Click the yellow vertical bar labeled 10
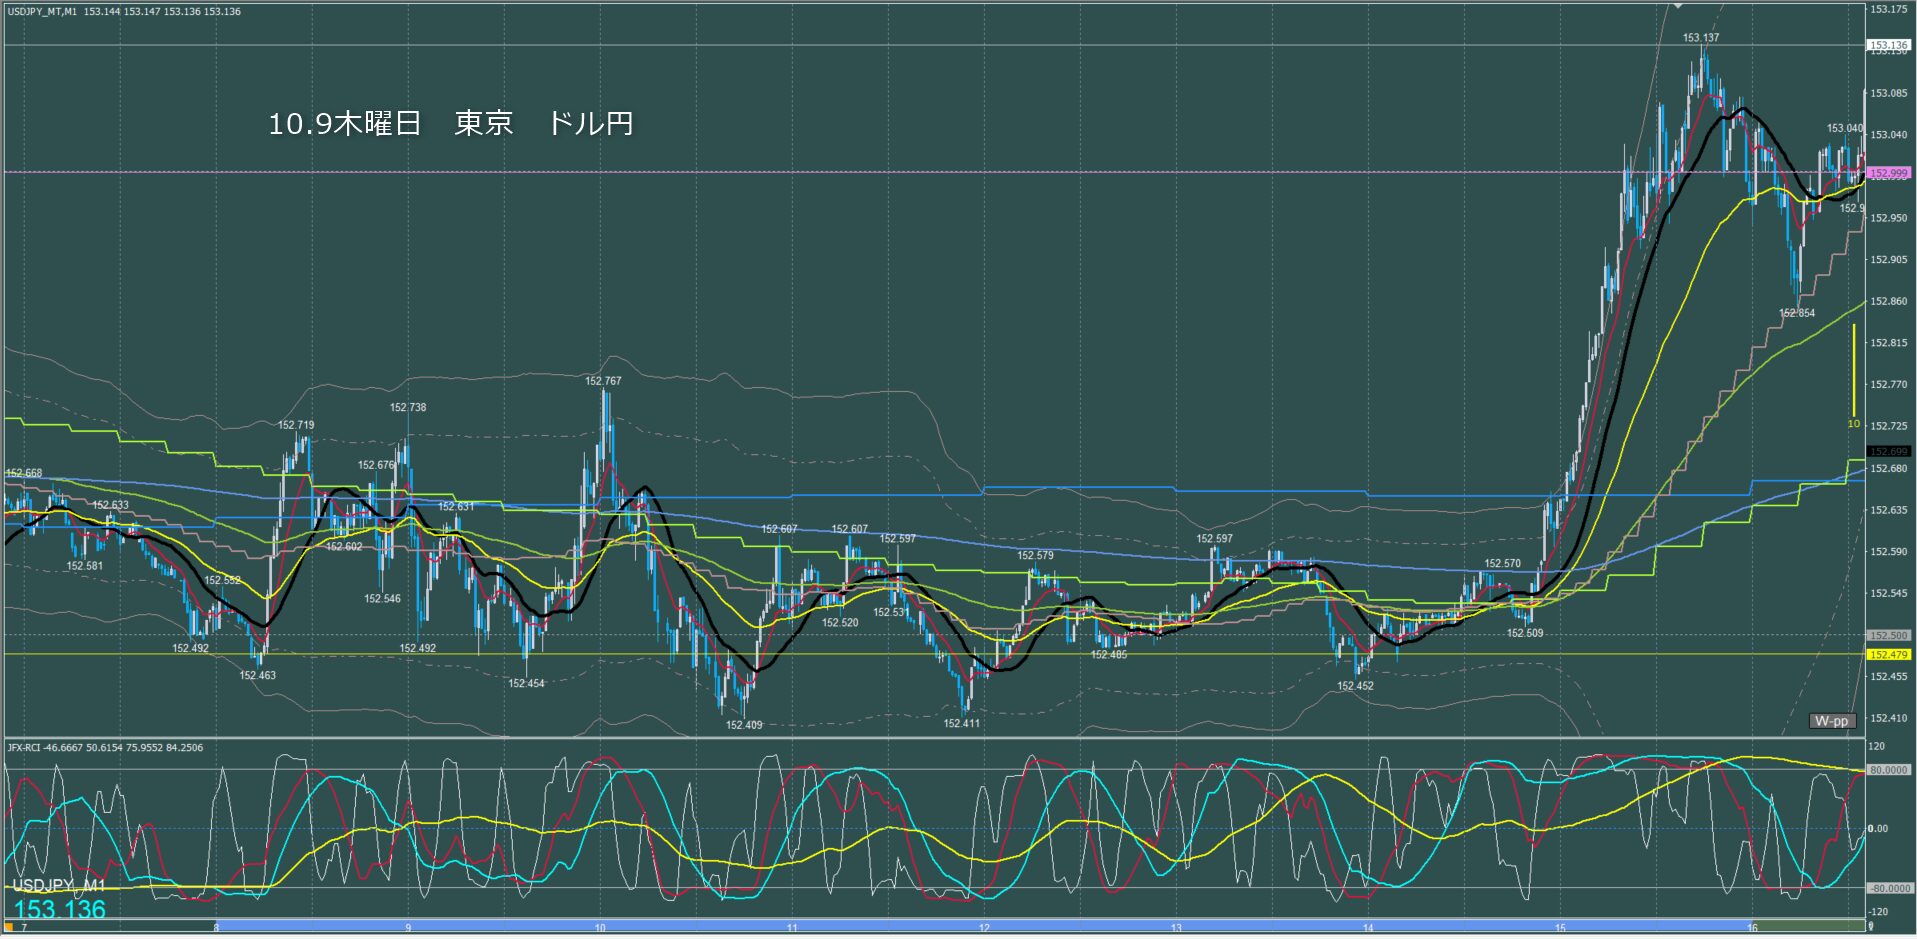Viewport: 1917px width, 939px height. tap(1853, 370)
